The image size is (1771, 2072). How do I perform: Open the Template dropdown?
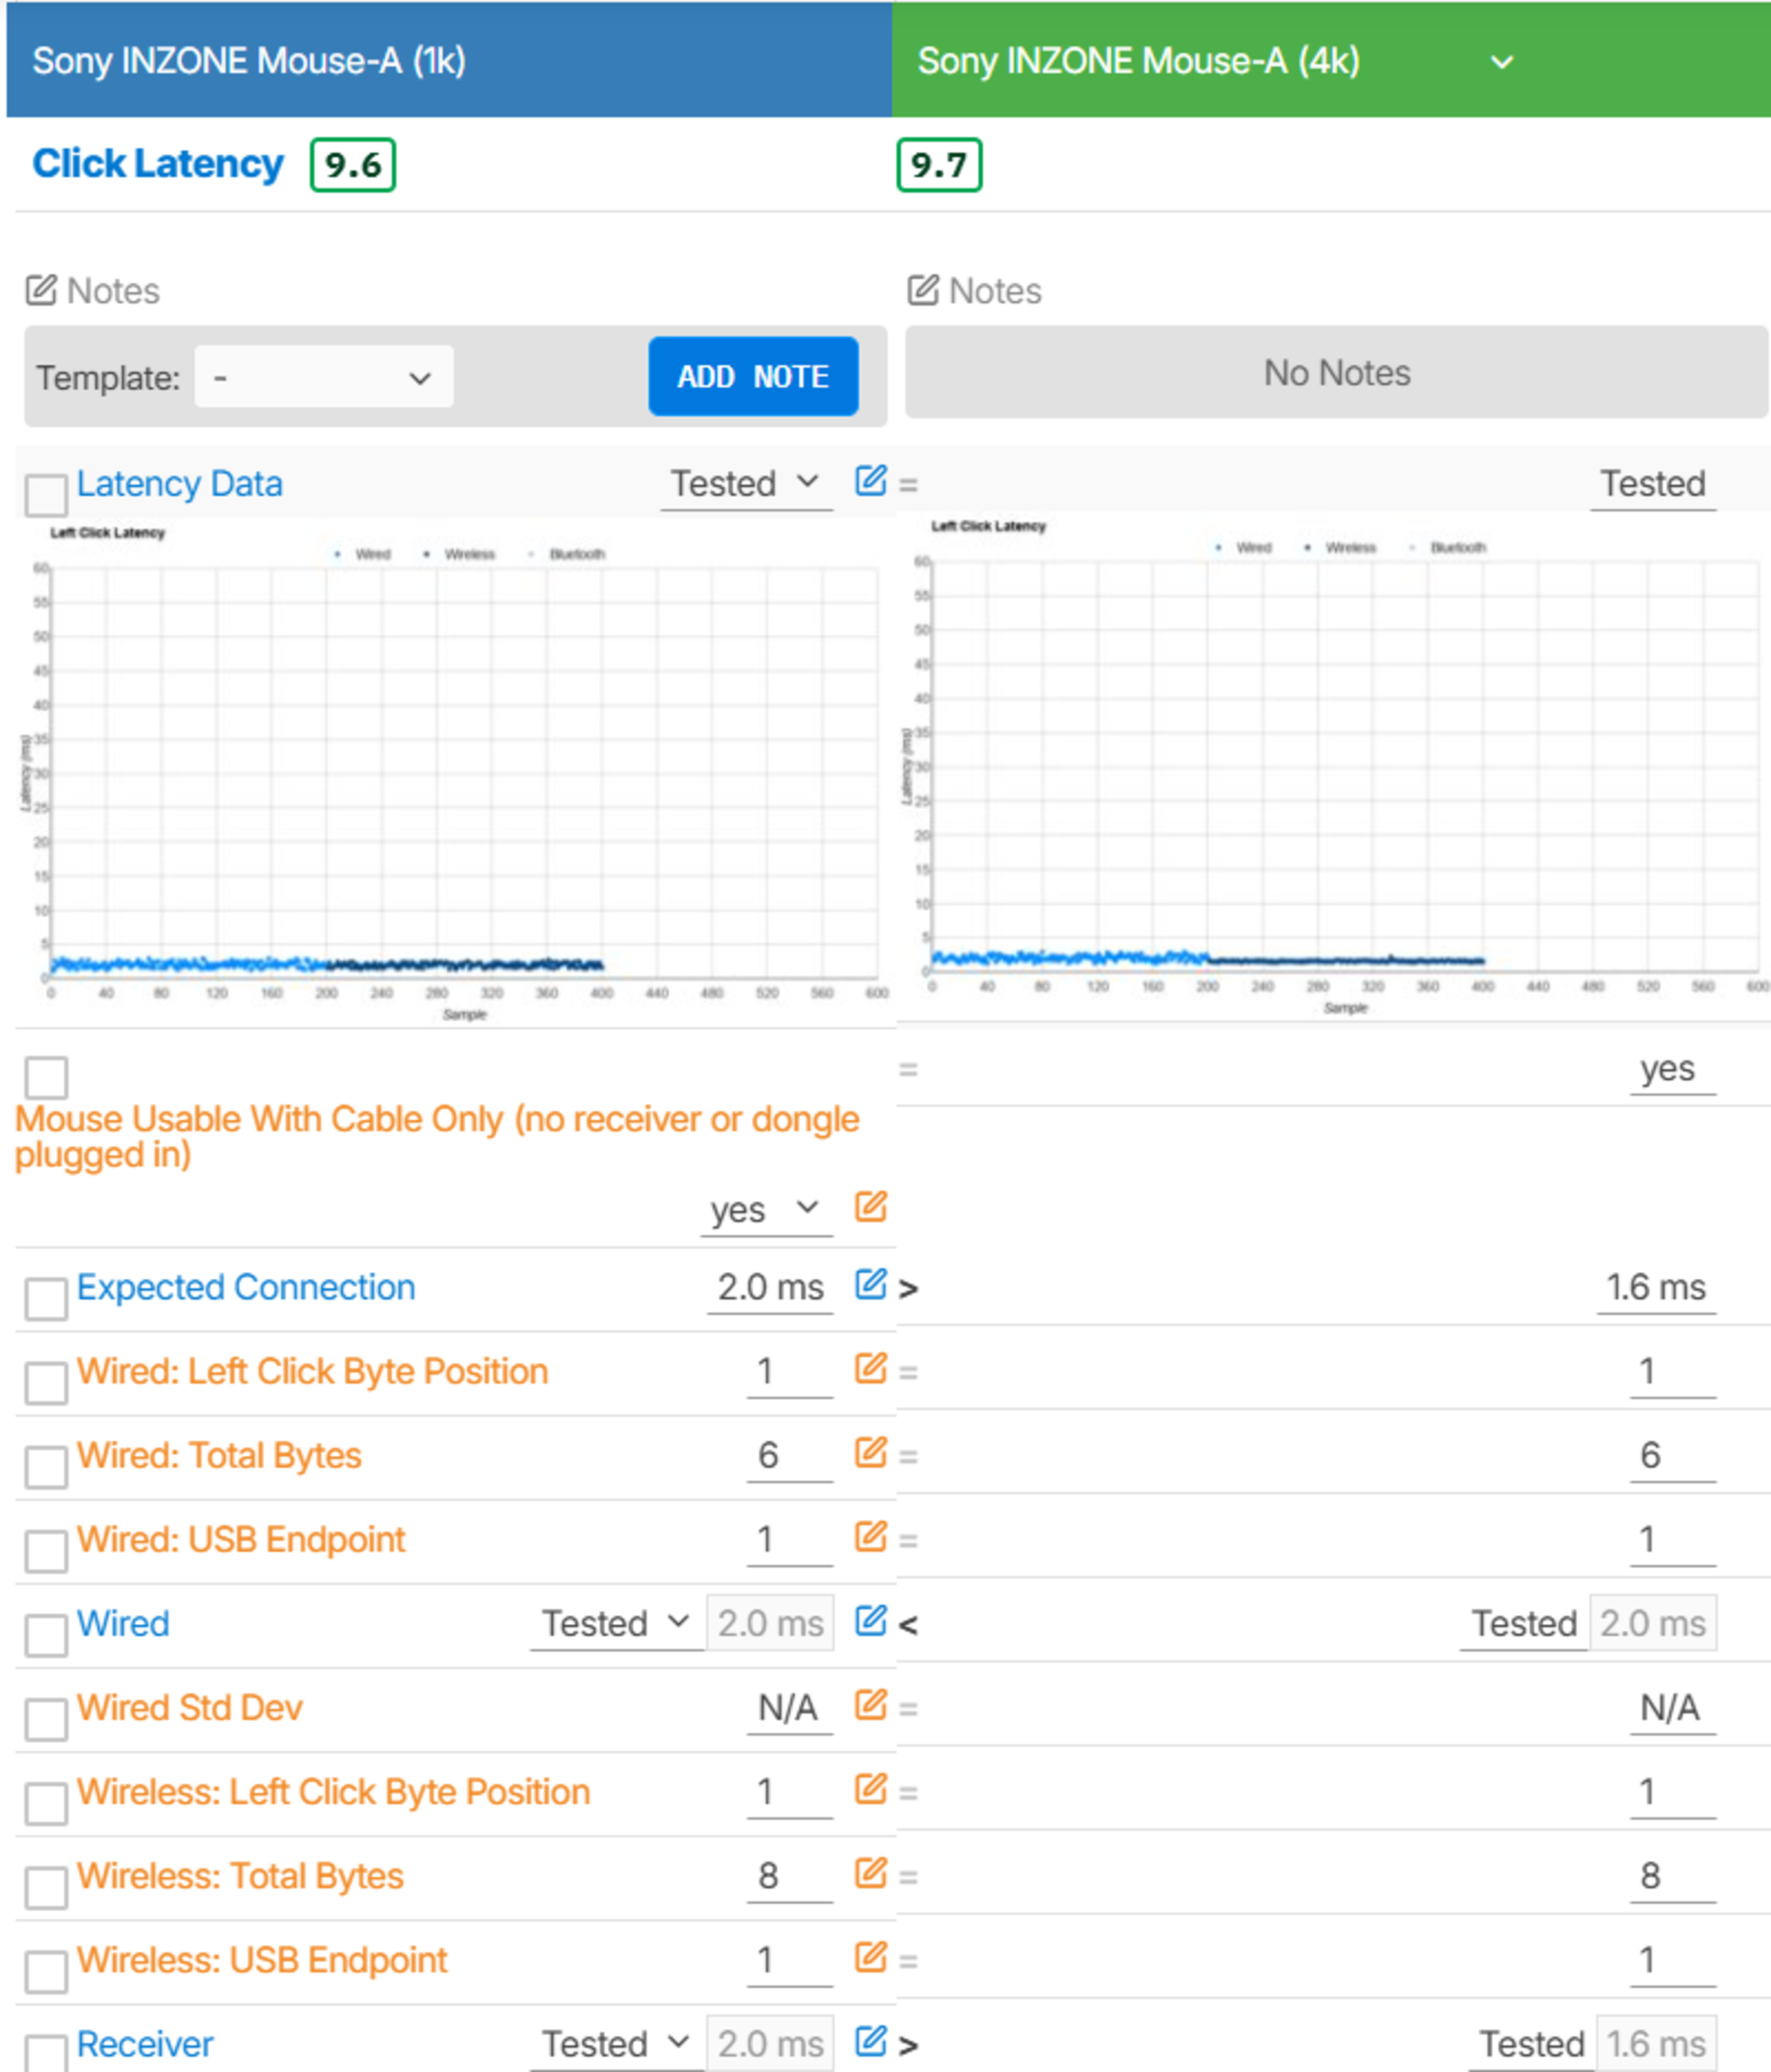click(323, 378)
